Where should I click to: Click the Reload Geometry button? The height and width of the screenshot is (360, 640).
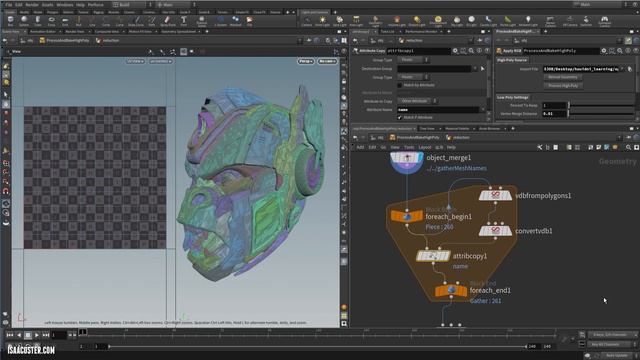562,77
